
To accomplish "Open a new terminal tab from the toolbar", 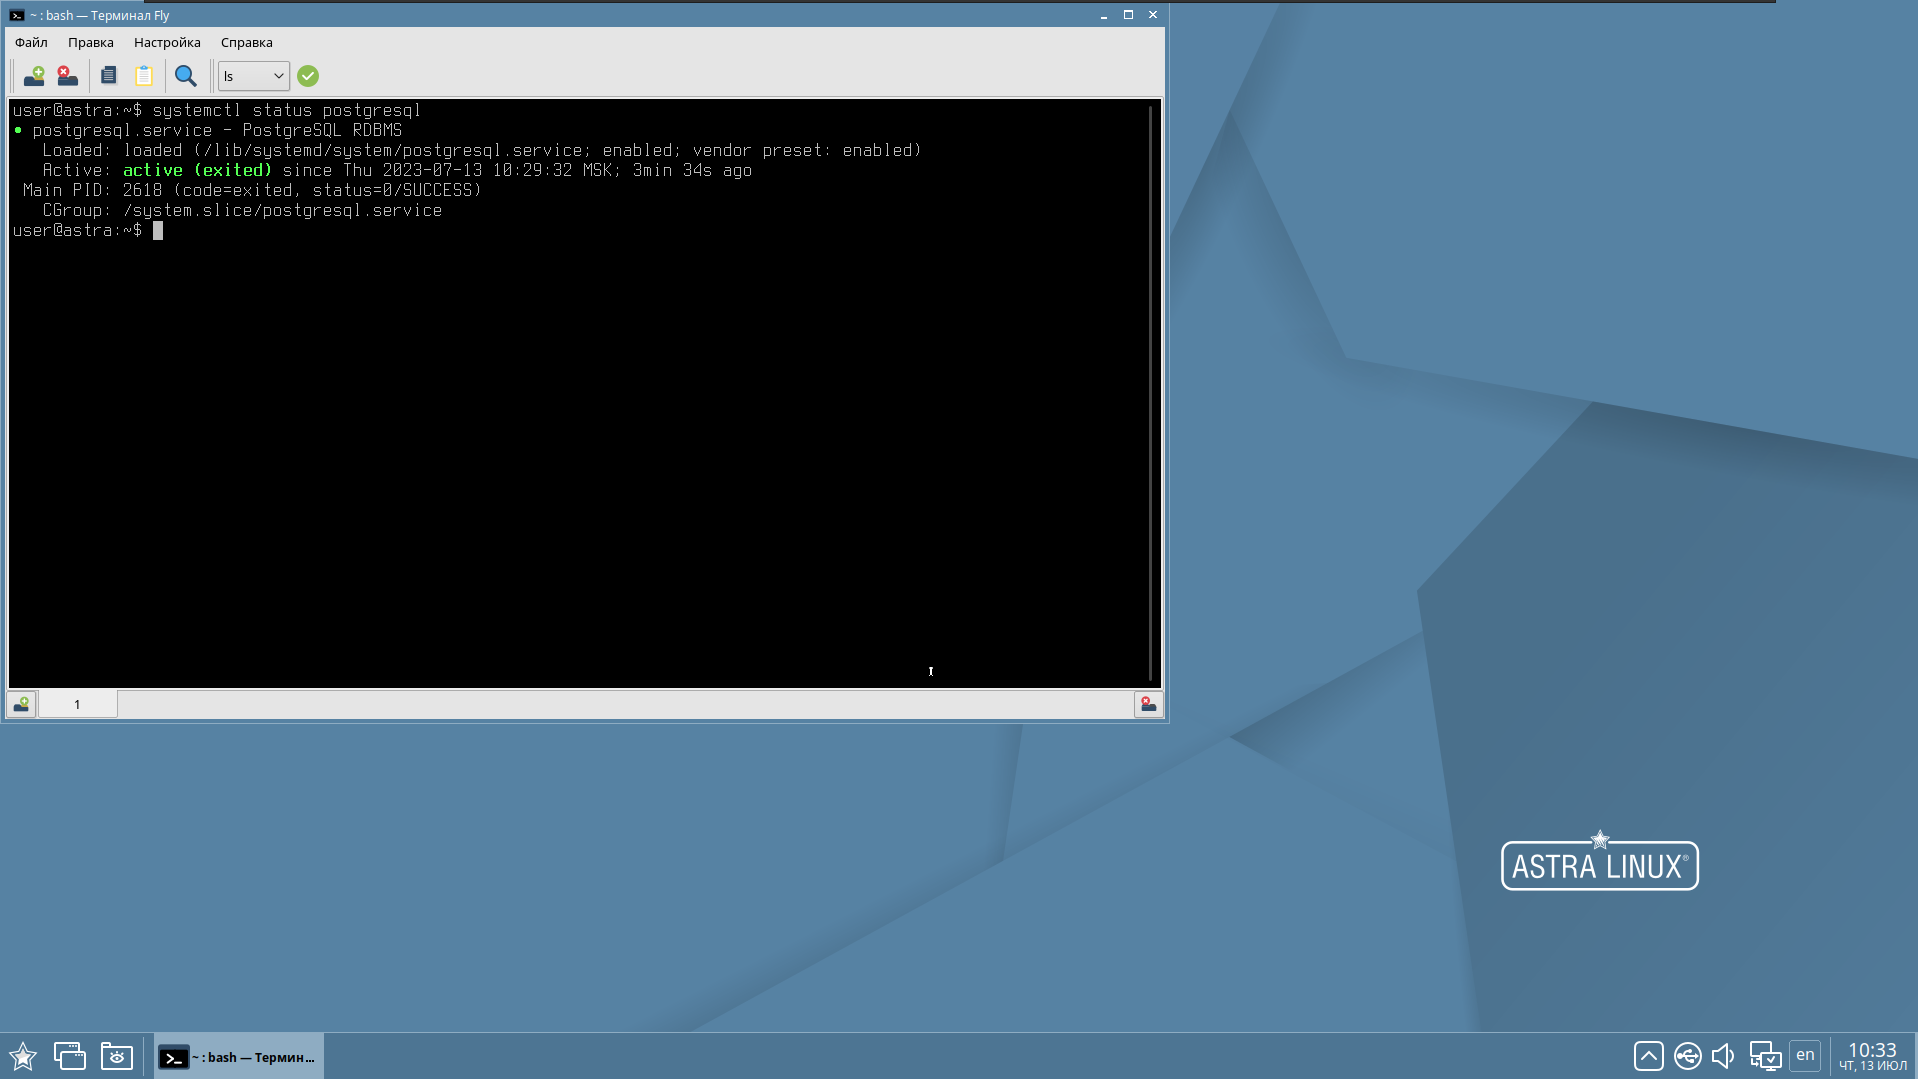I will point(34,76).
